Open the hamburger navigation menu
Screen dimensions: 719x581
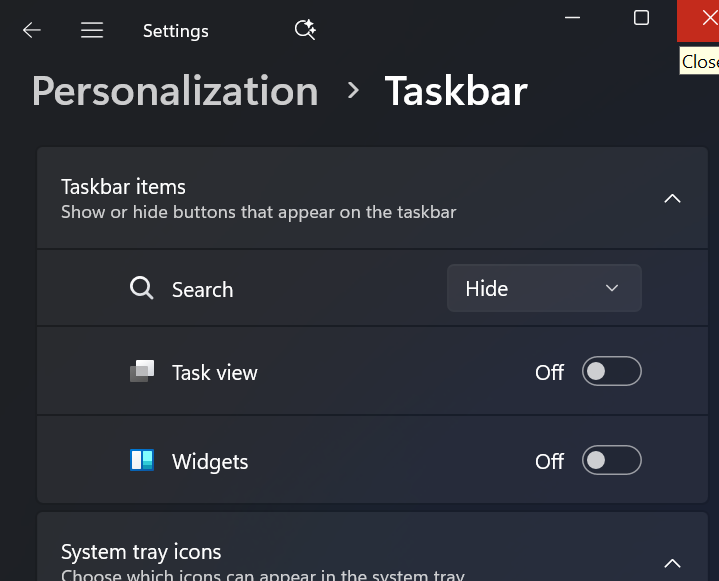[92, 30]
